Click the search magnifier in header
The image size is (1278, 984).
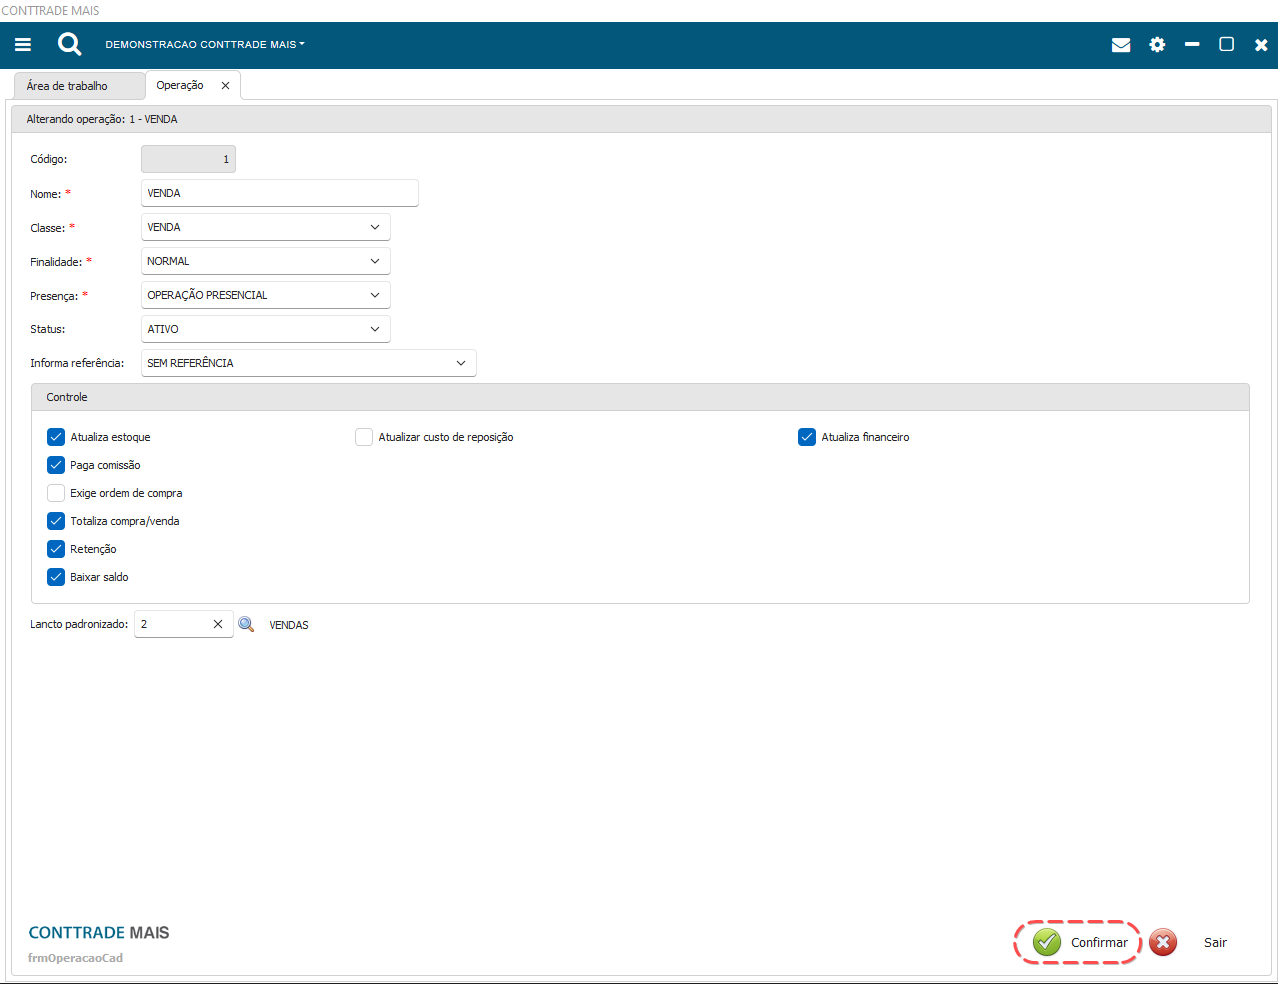coord(69,44)
